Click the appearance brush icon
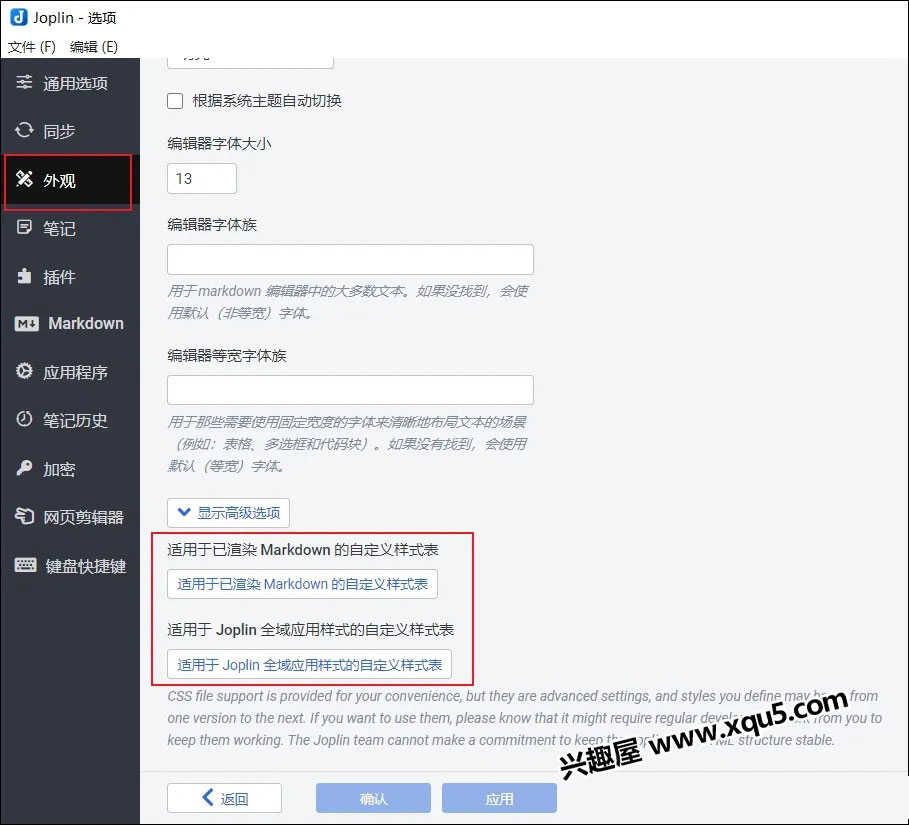The width and height of the screenshot is (909, 825). (24, 179)
